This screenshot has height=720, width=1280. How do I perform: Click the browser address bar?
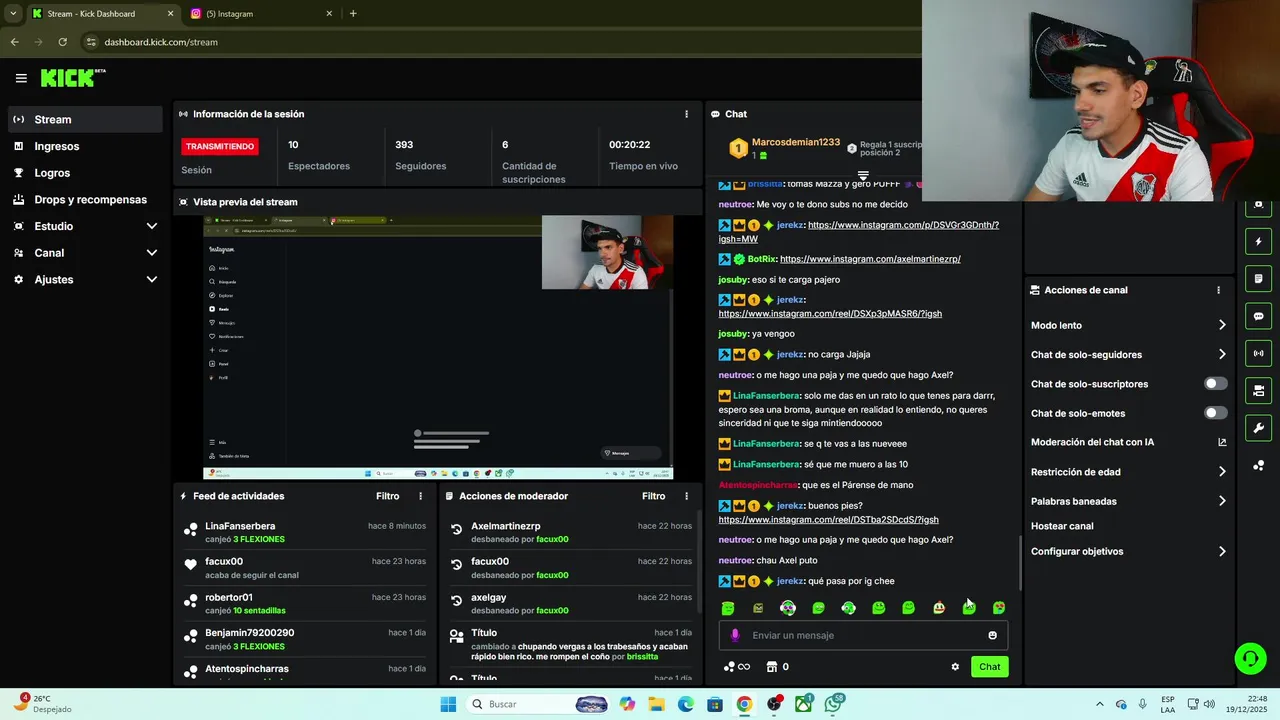pyautogui.click(x=500, y=42)
